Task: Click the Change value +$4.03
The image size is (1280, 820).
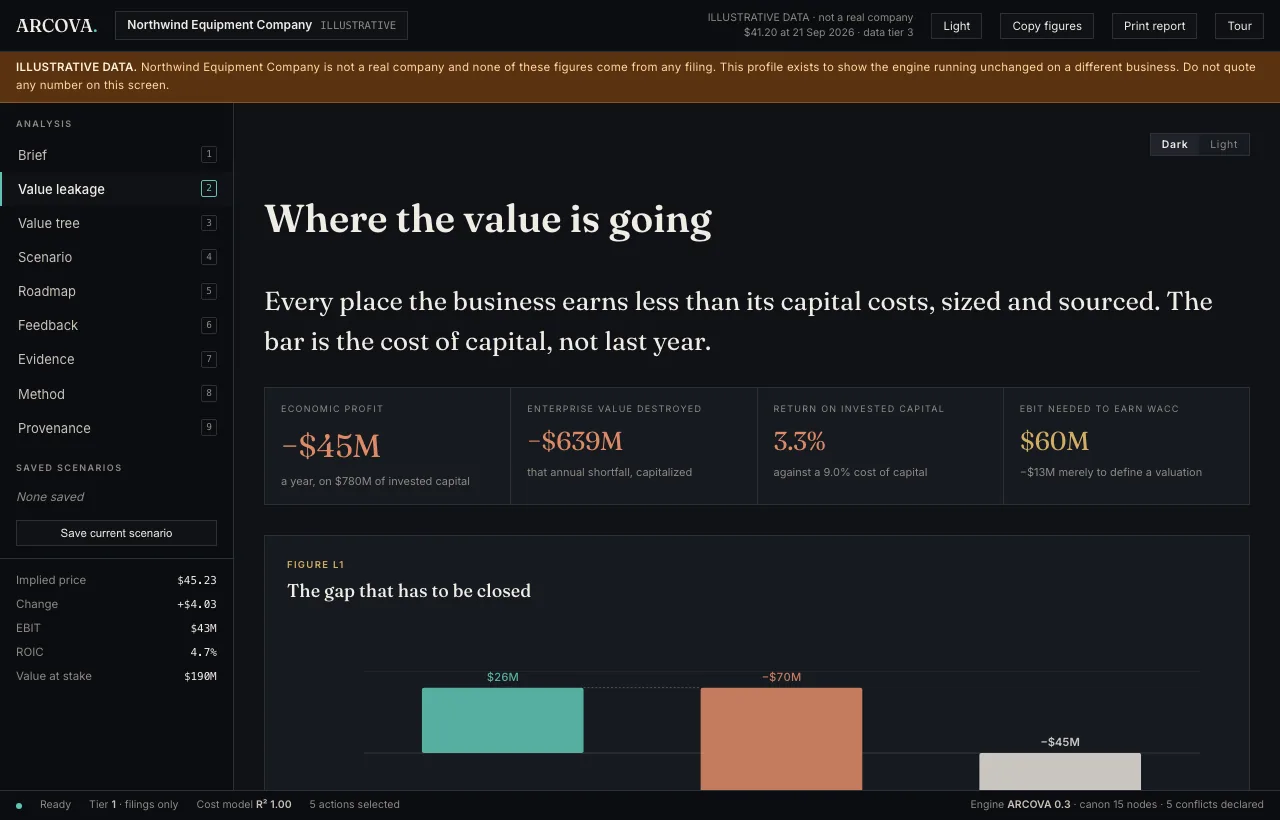Action: (x=197, y=604)
